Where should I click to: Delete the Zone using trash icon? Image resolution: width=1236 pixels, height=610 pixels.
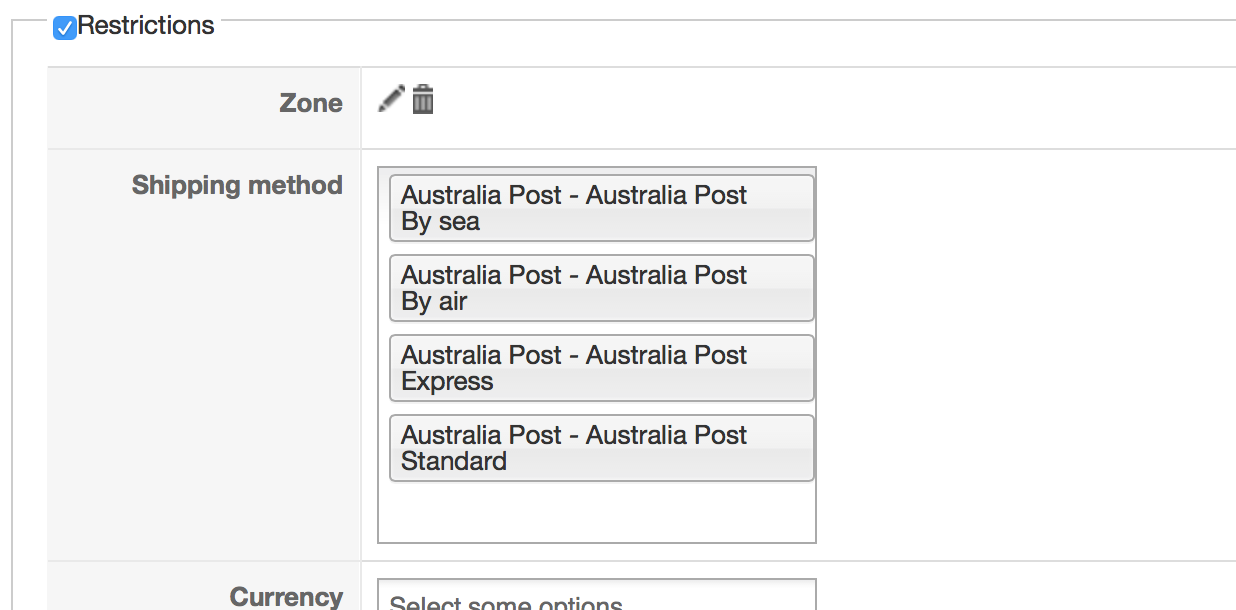pos(423,100)
